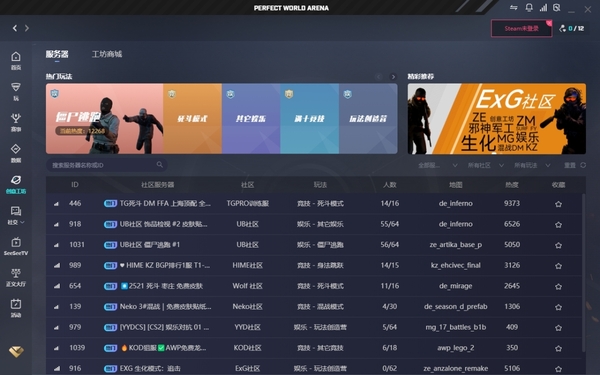Open the home page from the sidebar

[16, 60]
